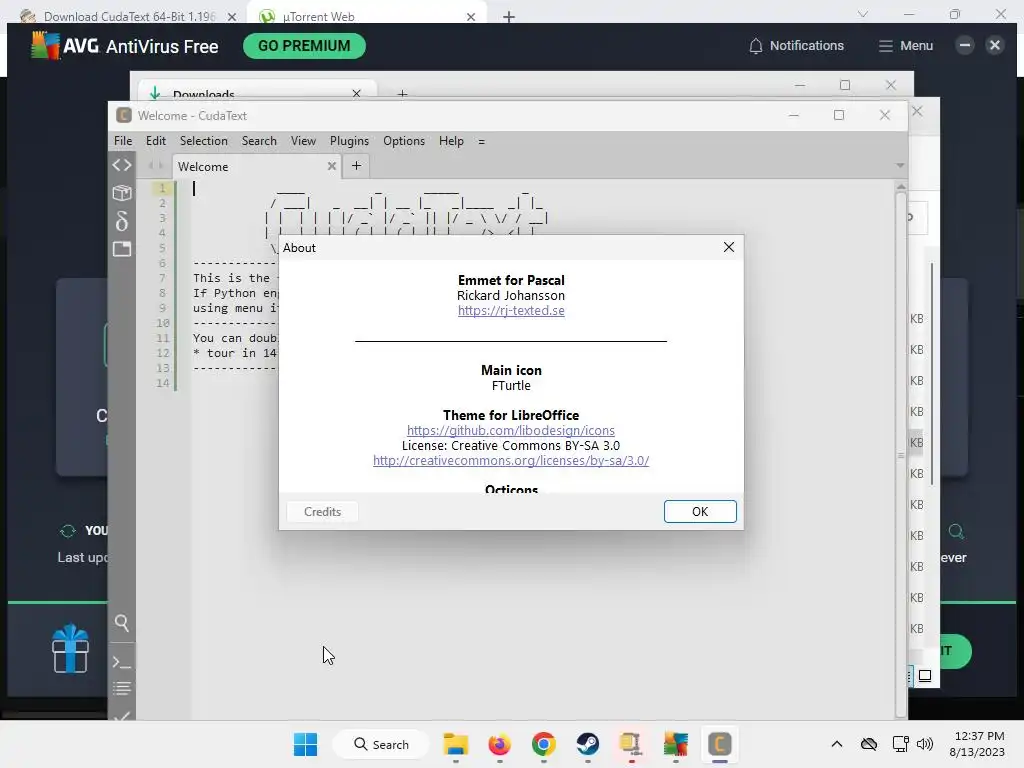Open the Edit menu
Viewport: 1024px width, 768px height.
point(155,141)
